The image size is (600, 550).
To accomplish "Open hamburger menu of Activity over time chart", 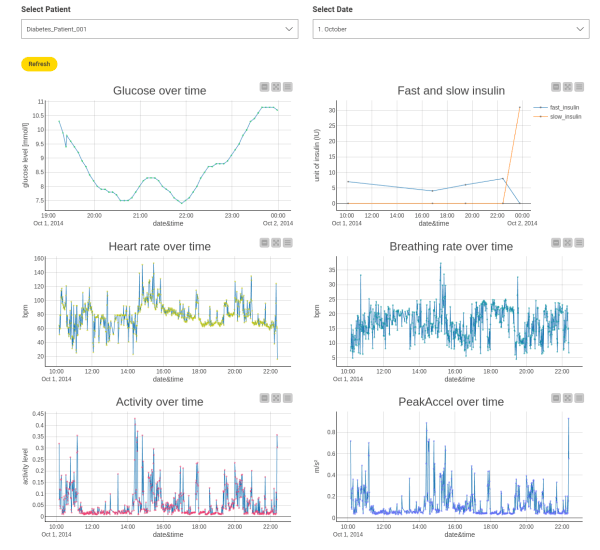I will [x=288, y=398].
